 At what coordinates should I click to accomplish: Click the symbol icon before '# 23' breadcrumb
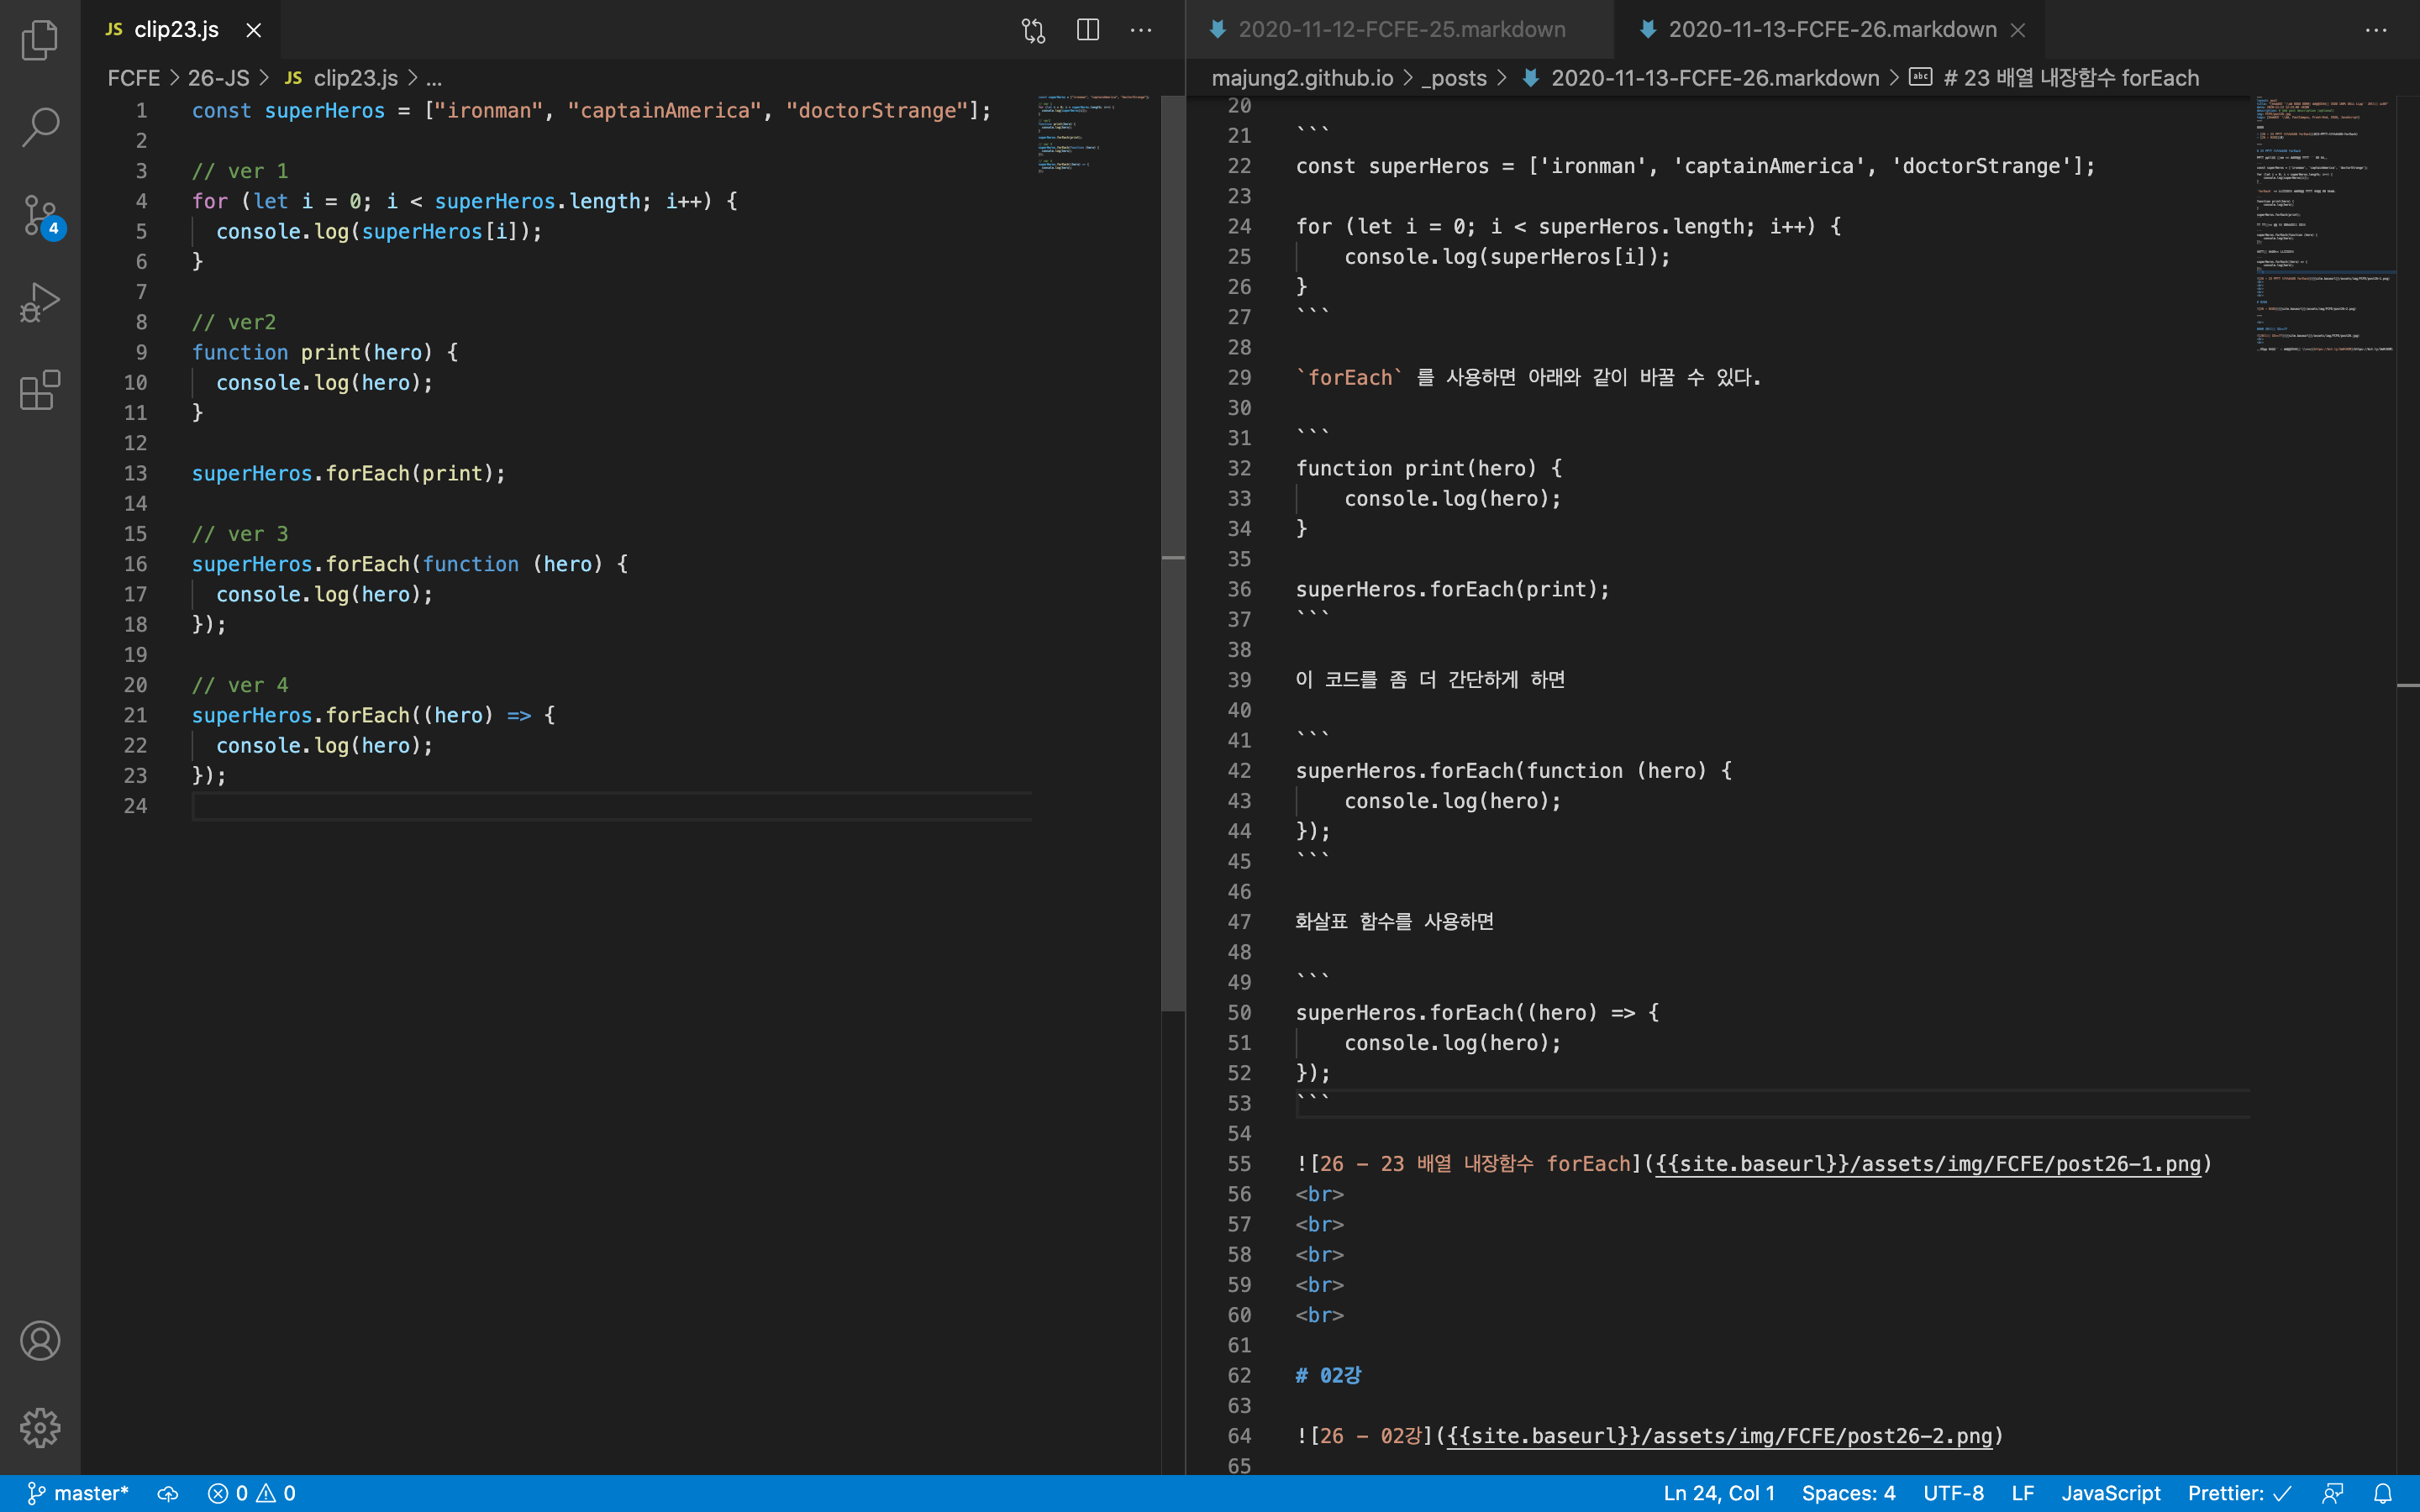click(x=1920, y=77)
